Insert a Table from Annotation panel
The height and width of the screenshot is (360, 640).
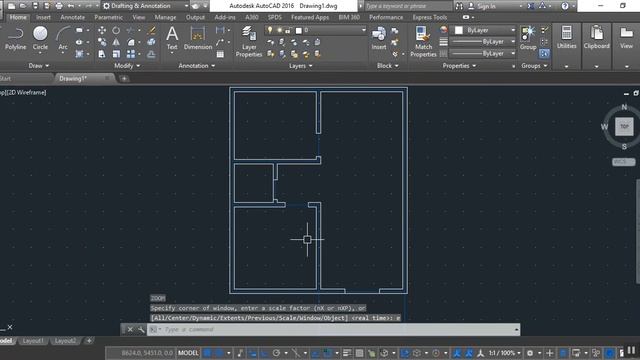point(220,54)
